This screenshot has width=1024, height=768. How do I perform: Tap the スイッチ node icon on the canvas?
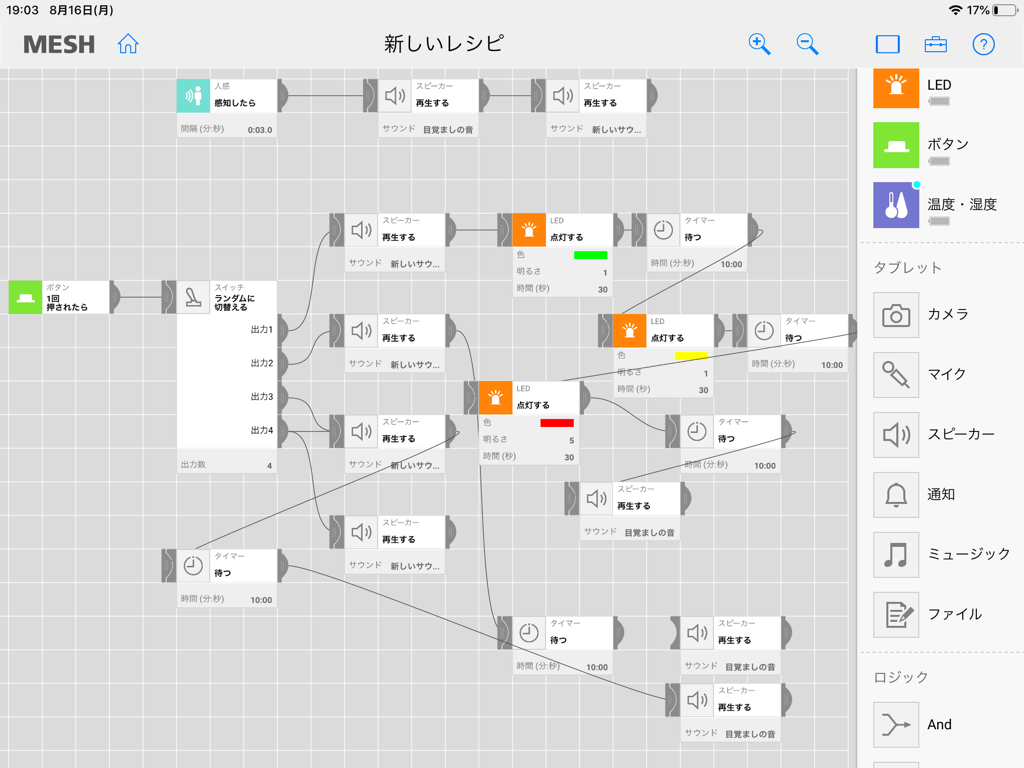click(193, 297)
